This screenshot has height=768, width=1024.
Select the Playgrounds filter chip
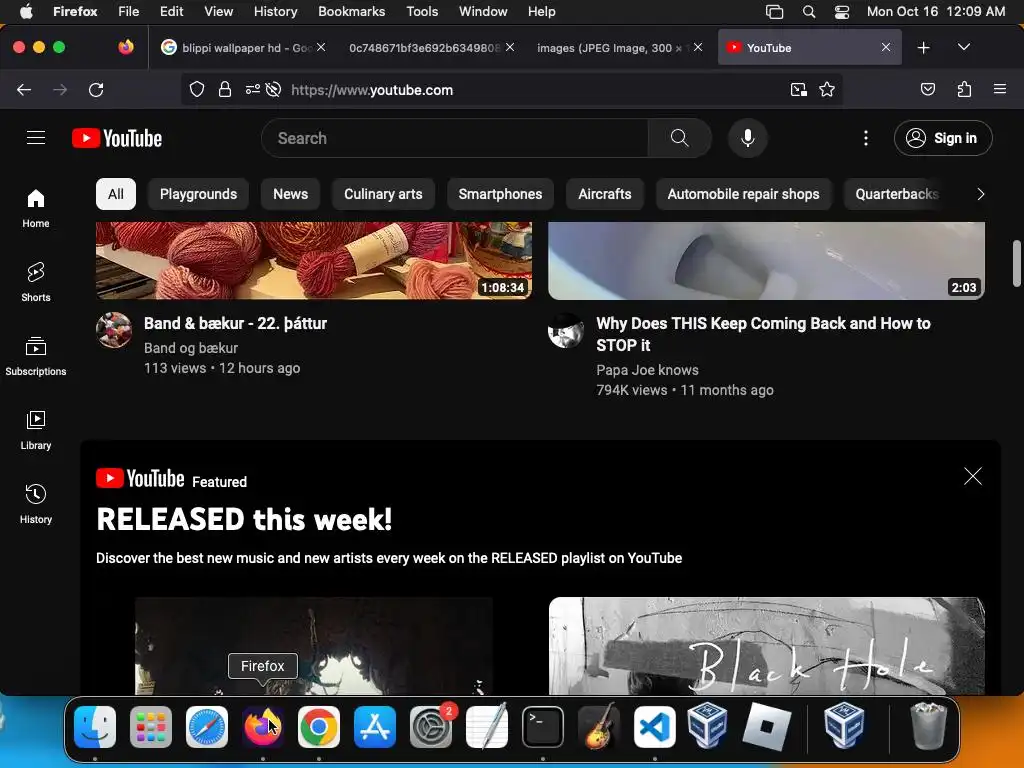[x=199, y=194]
